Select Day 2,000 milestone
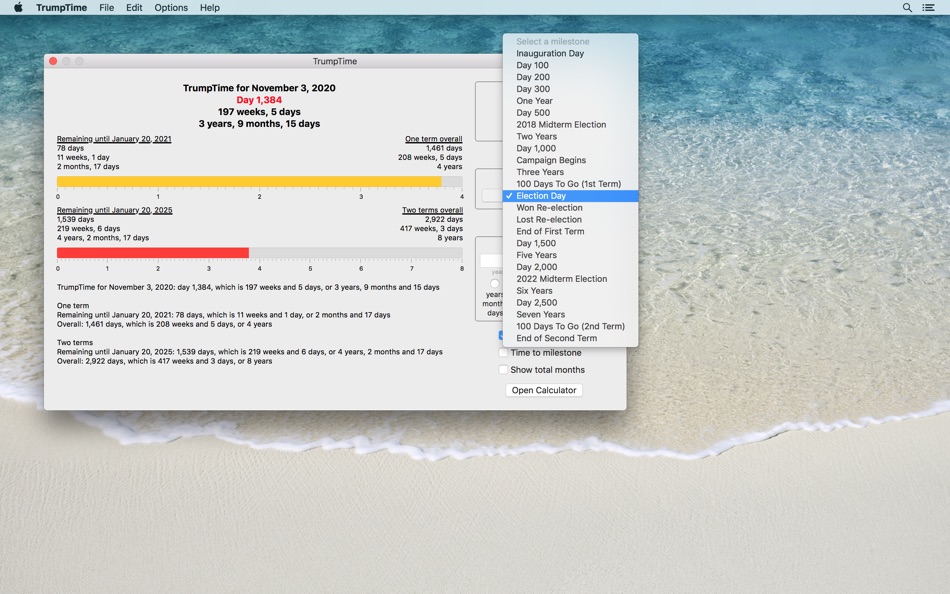 [x=570, y=267]
